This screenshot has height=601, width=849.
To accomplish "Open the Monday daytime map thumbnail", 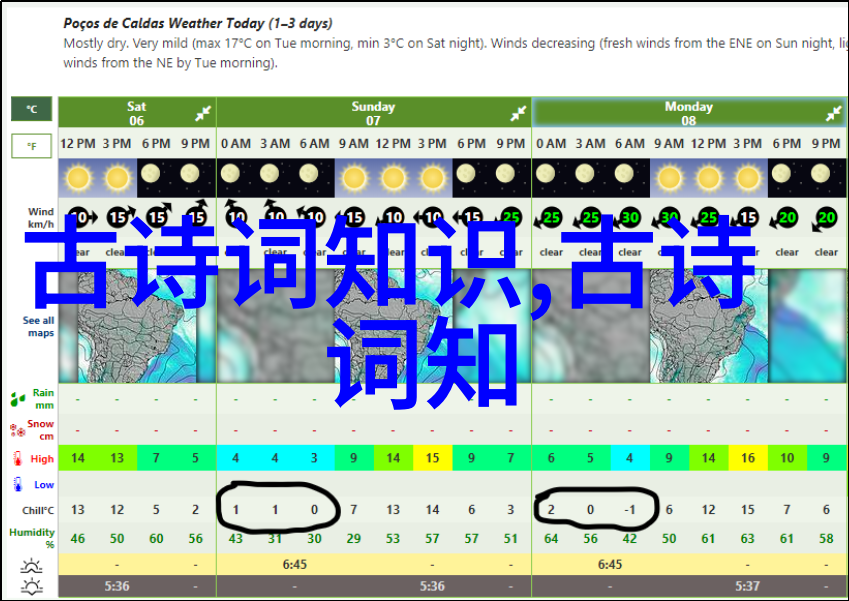I will point(708,326).
